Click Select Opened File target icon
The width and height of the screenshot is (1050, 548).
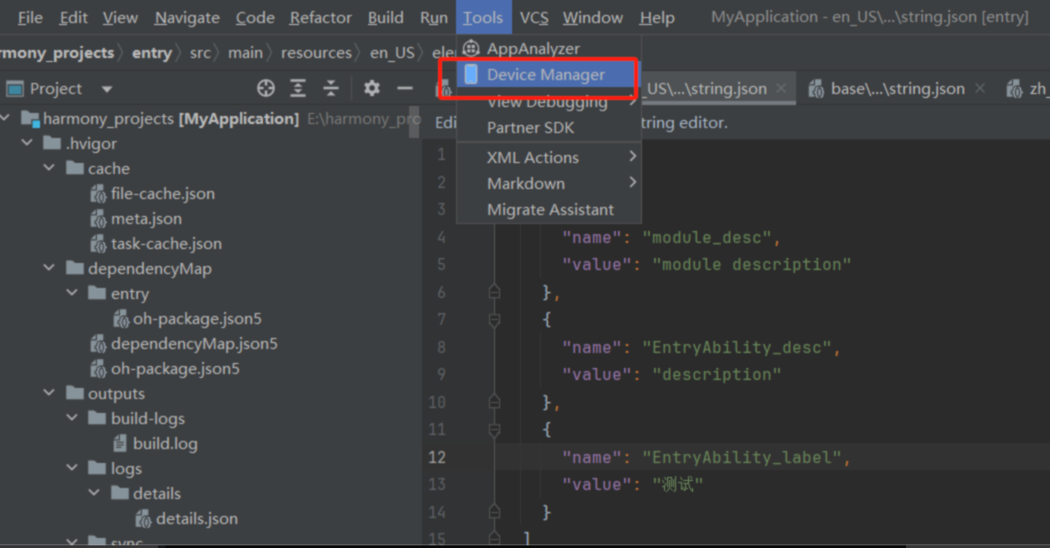point(266,88)
